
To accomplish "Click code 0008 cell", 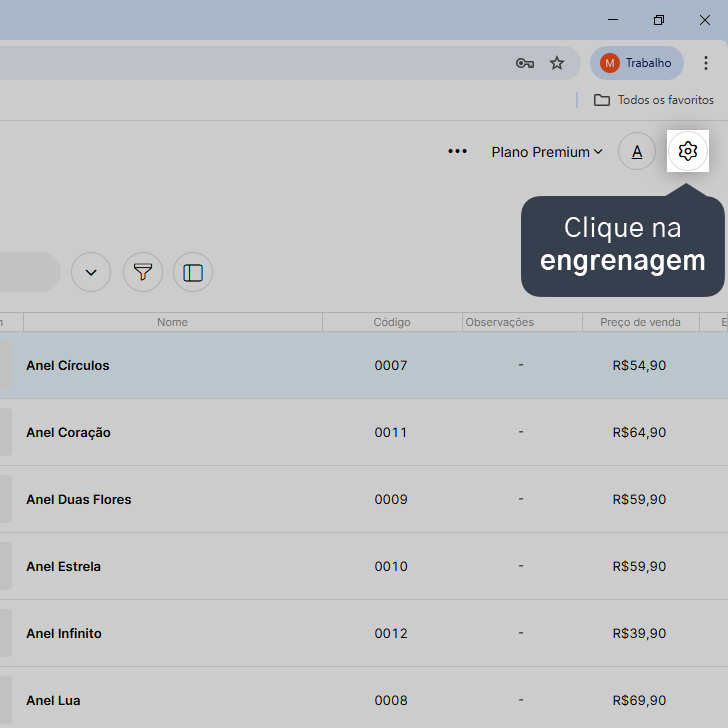I will 391,700.
